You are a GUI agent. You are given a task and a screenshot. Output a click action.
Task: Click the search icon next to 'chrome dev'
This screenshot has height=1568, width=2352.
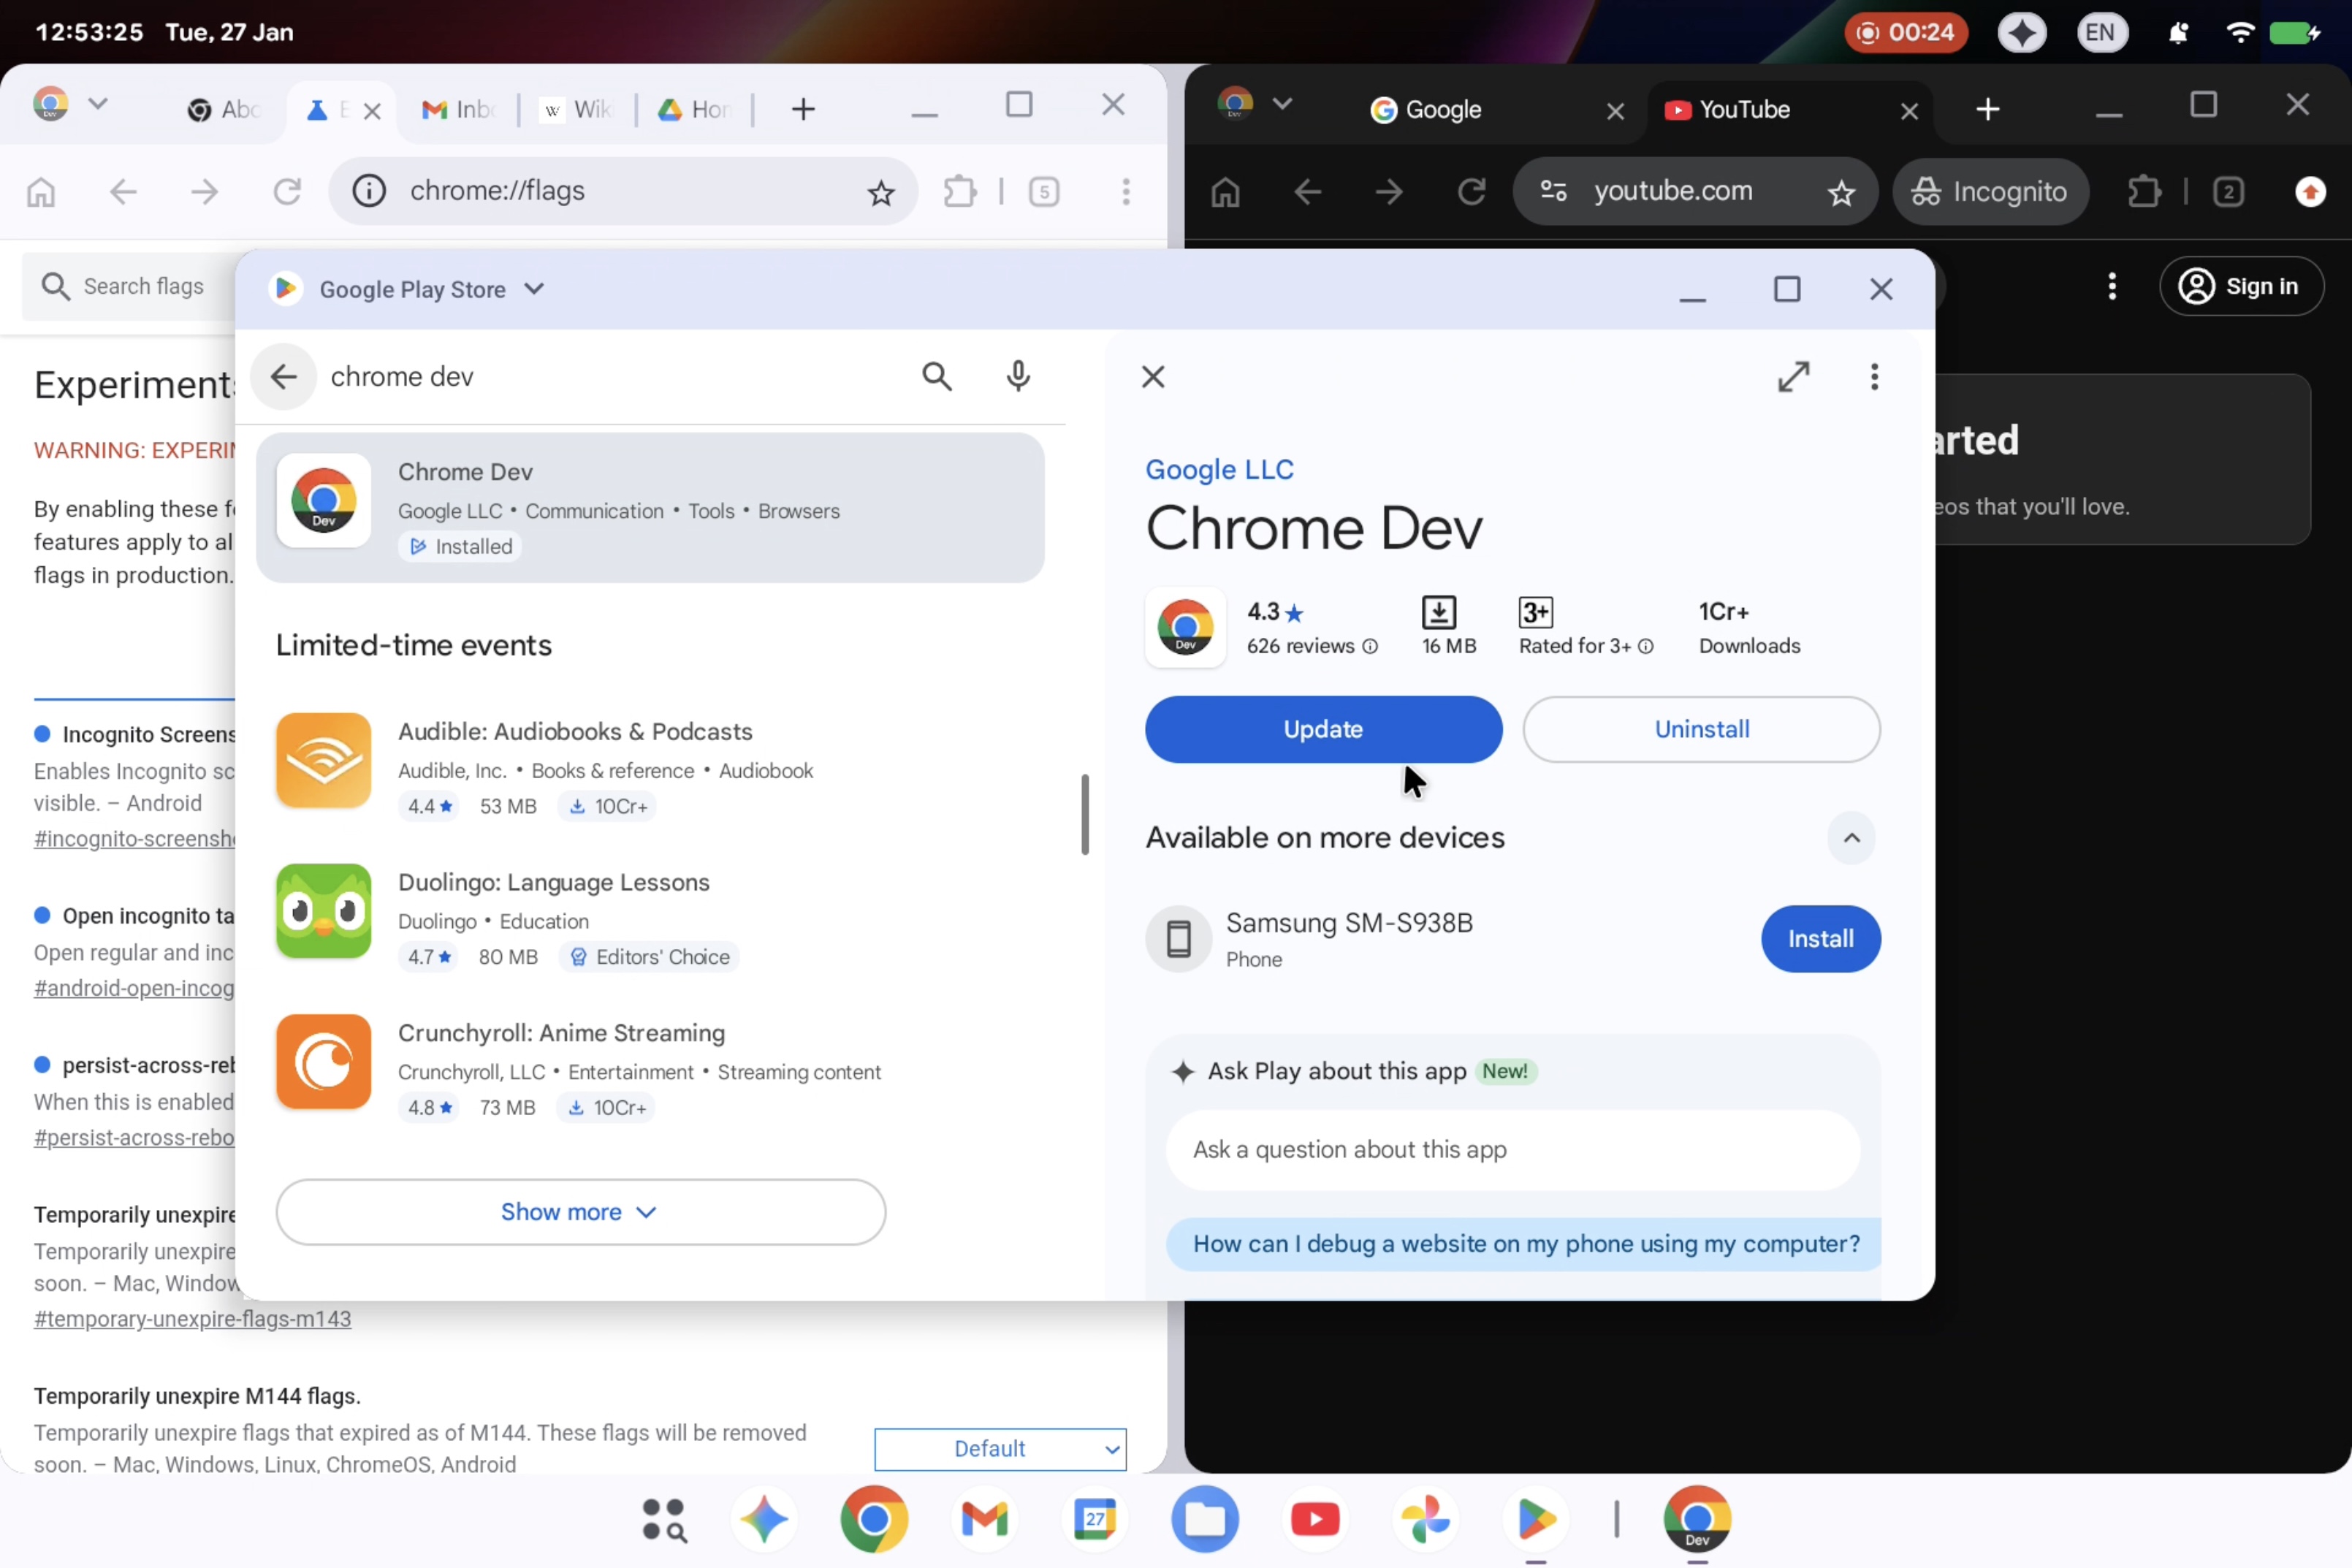click(x=937, y=376)
